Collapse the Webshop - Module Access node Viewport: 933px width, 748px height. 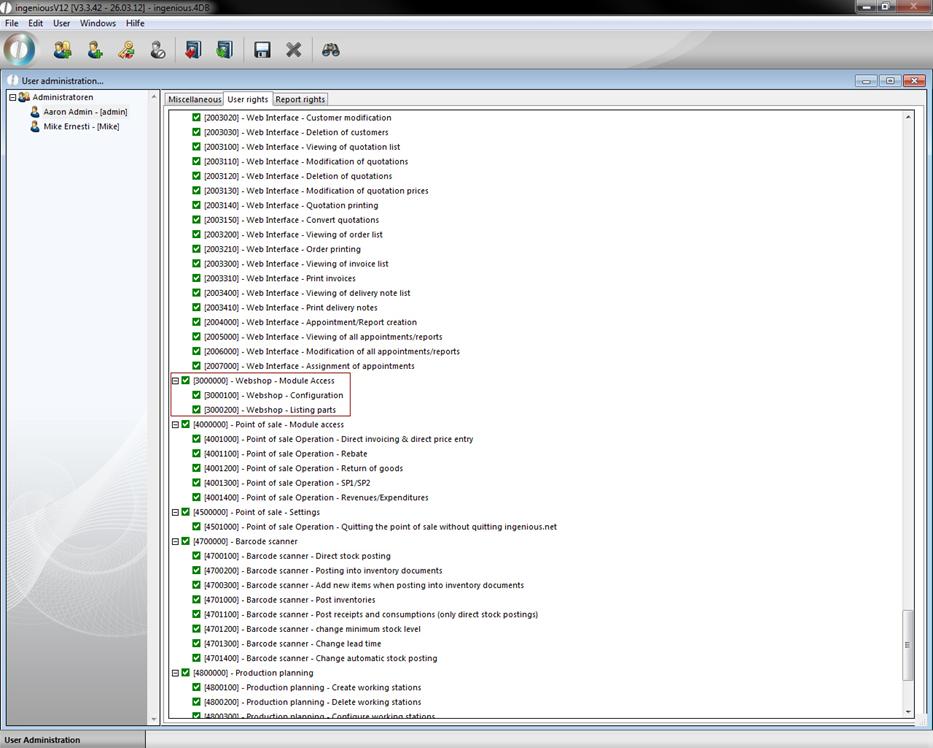[175, 381]
